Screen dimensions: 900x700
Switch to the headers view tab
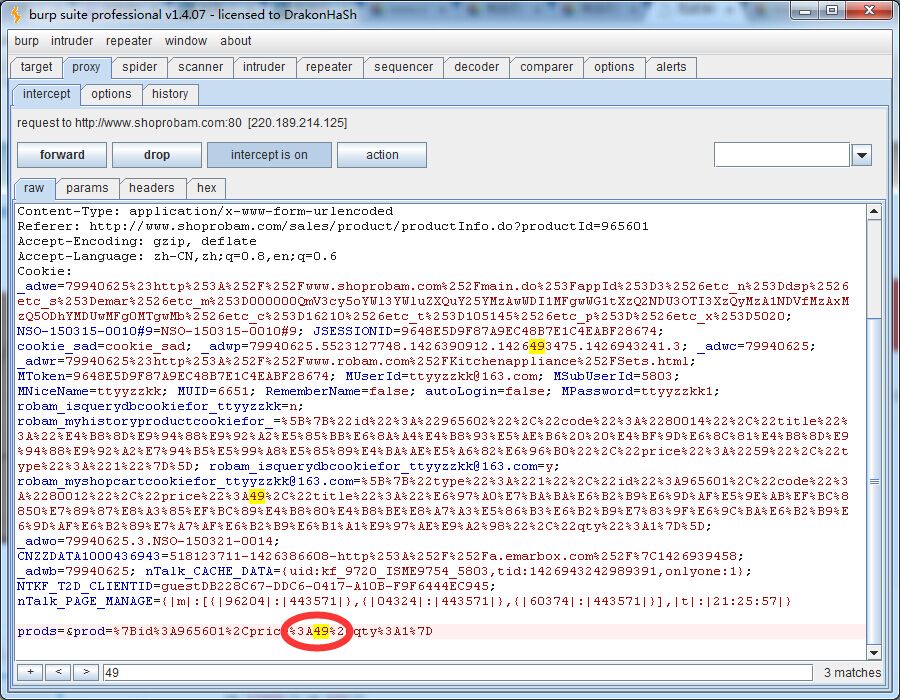click(x=152, y=188)
